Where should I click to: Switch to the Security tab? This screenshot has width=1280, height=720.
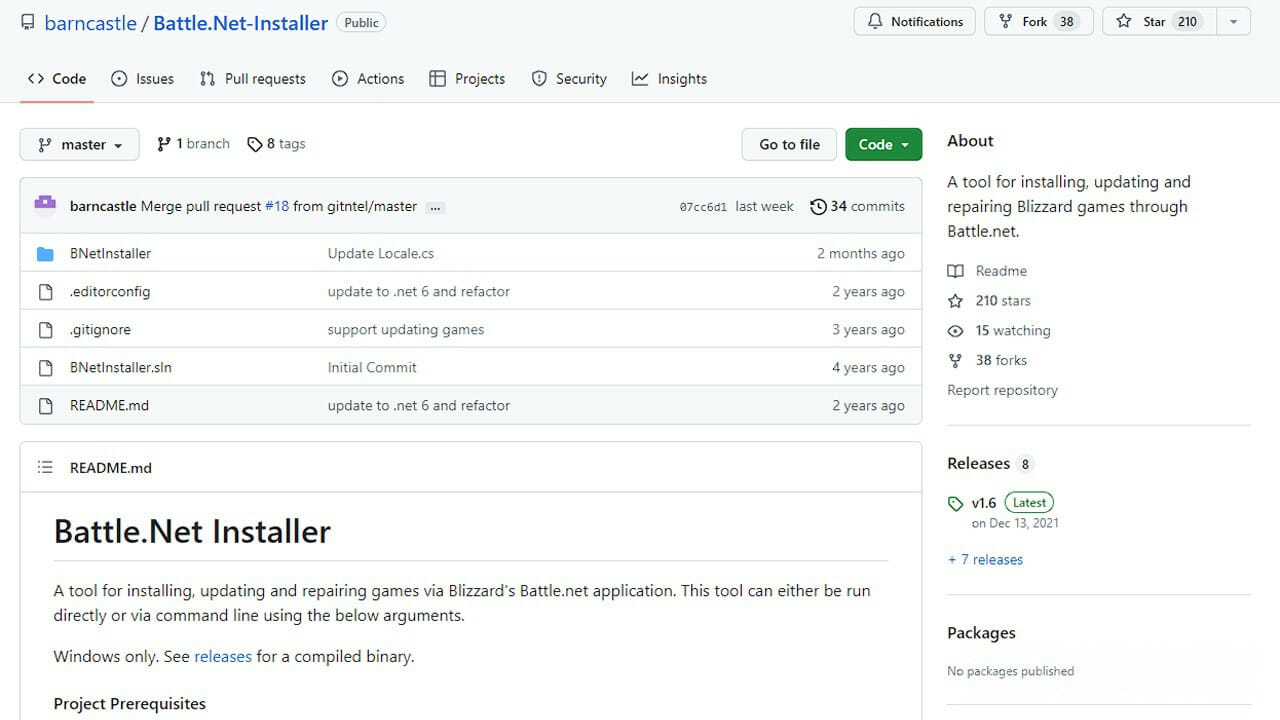click(x=569, y=79)
